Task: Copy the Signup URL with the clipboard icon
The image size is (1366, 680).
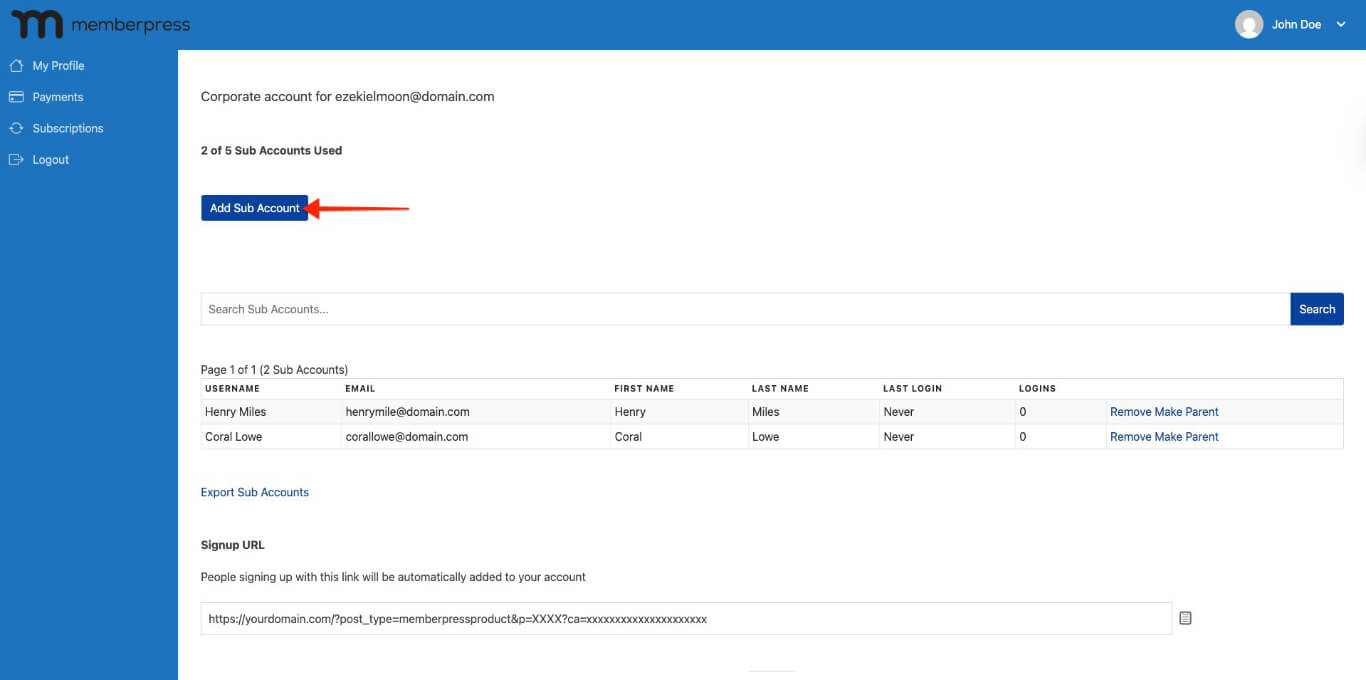Action: pyautogui.click(x=1185, y=618)
